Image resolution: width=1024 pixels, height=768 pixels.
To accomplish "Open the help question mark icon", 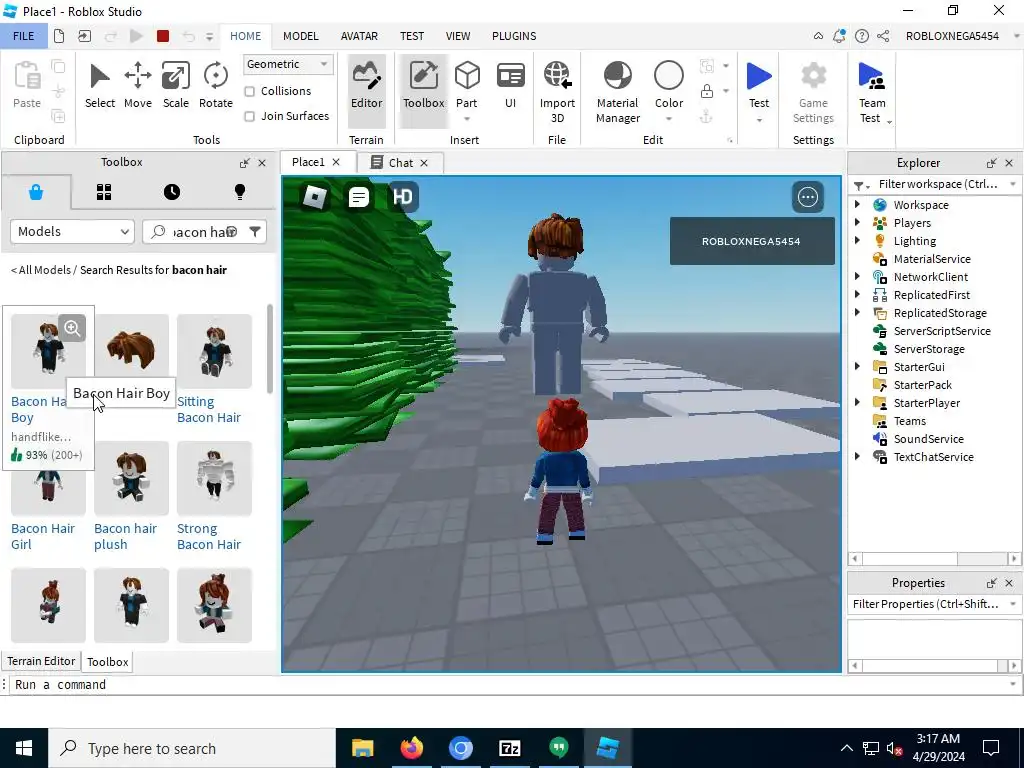I will tap(862, 36).
